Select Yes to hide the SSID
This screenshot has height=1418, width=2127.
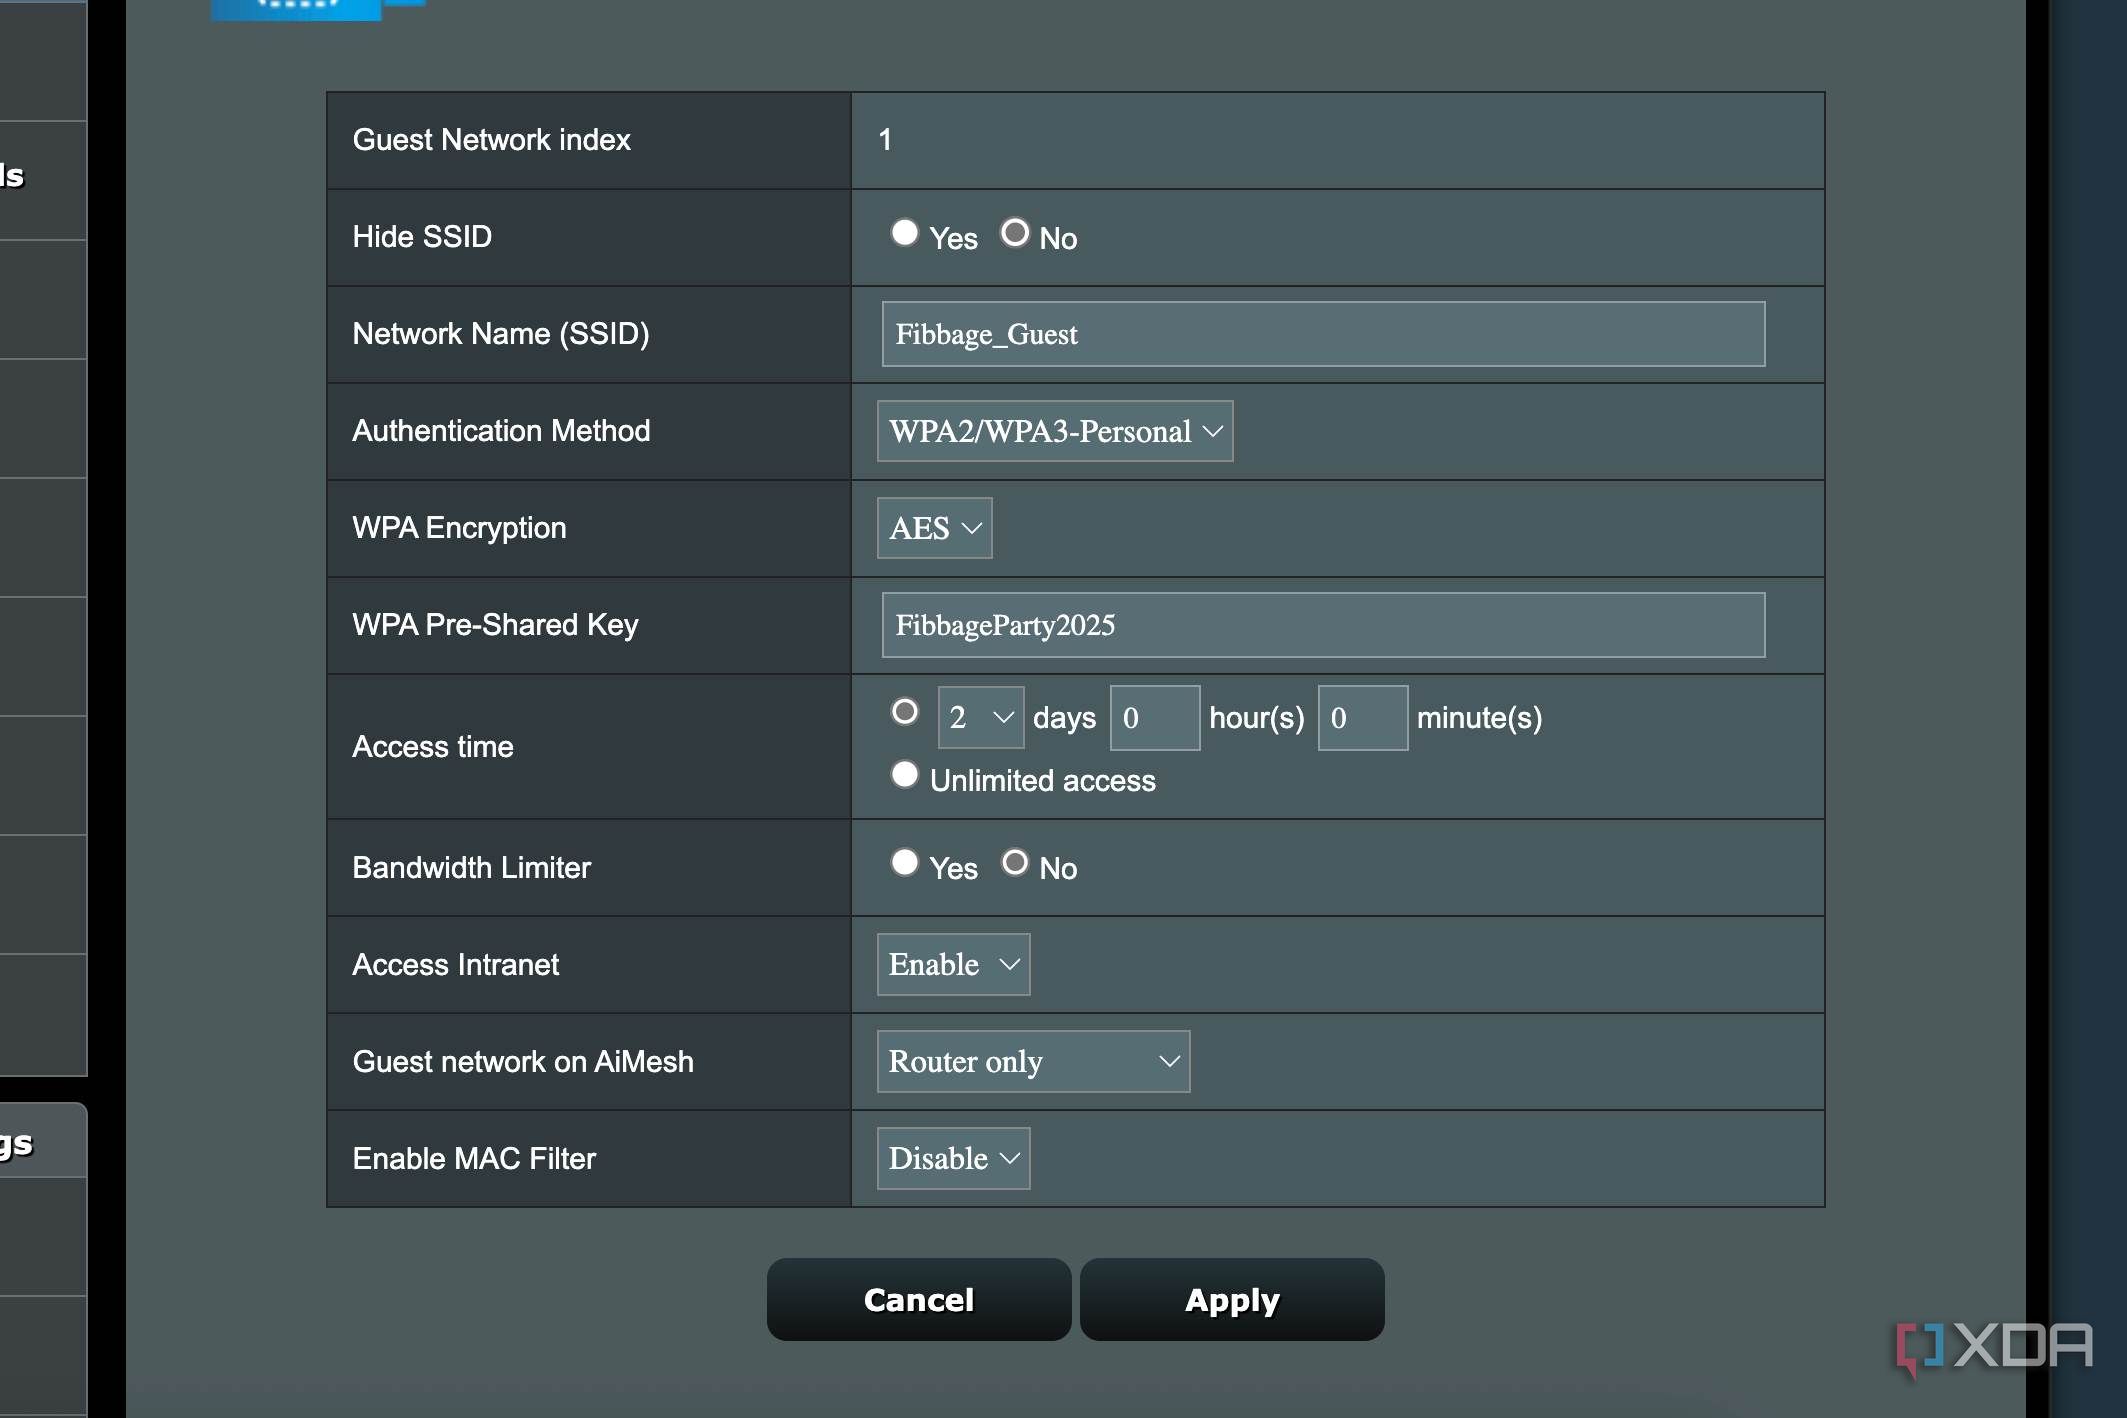[x=905, y=232]
